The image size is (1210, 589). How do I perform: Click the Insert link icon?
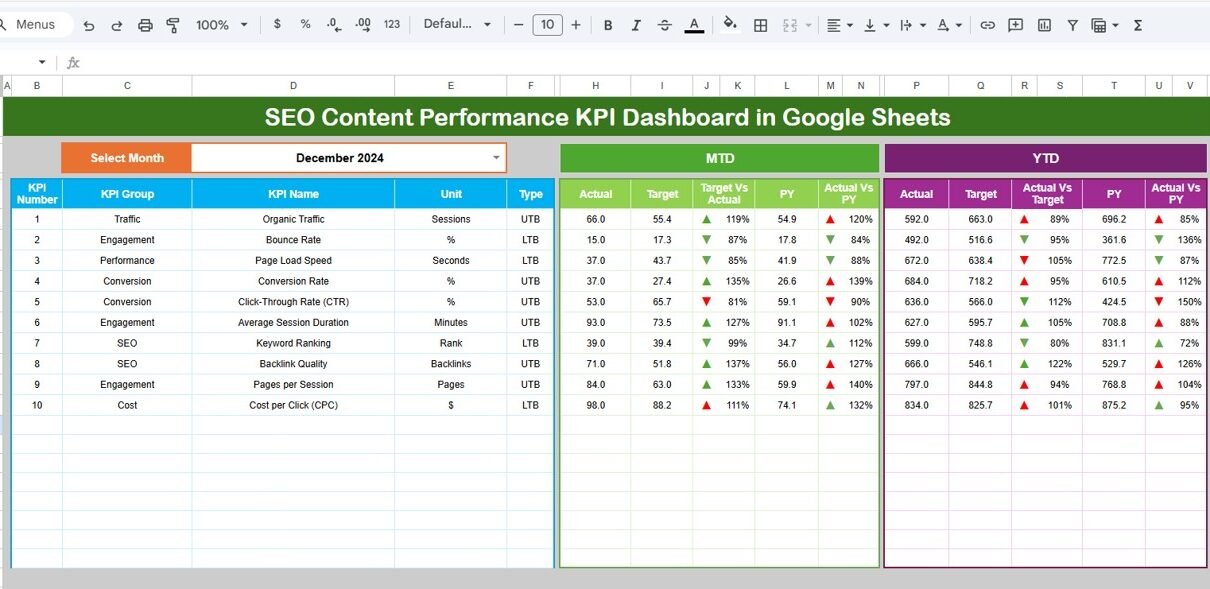click(987, 25)
